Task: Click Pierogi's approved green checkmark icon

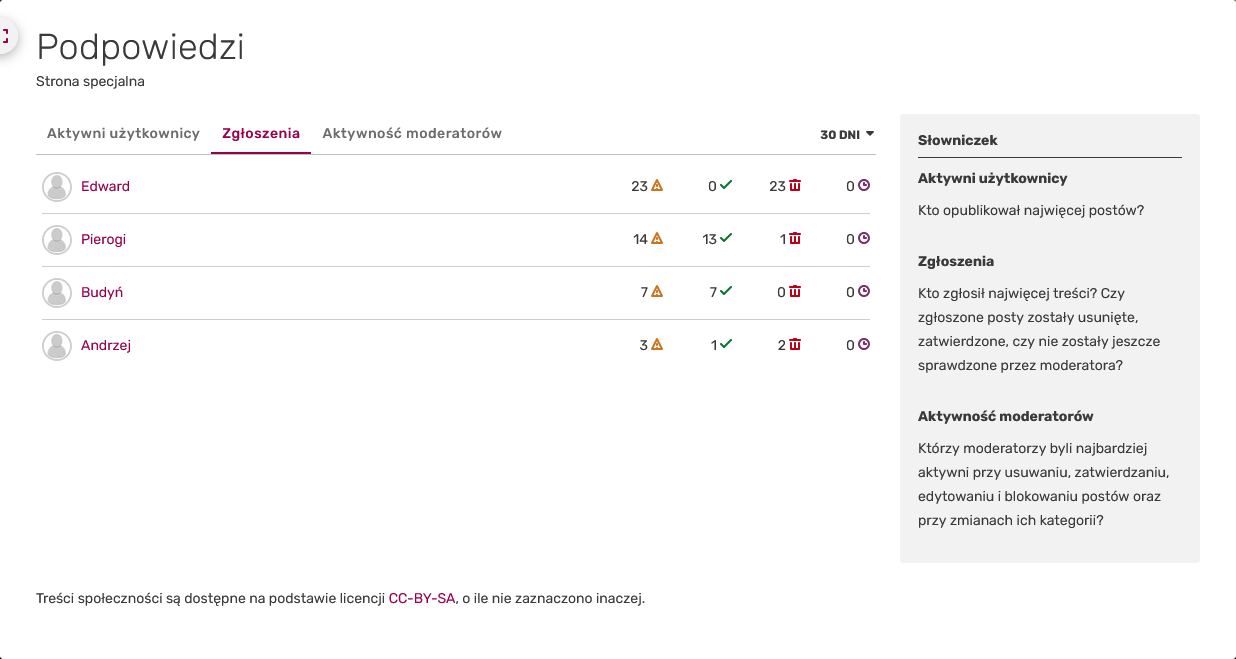Action: coord(726,239)
